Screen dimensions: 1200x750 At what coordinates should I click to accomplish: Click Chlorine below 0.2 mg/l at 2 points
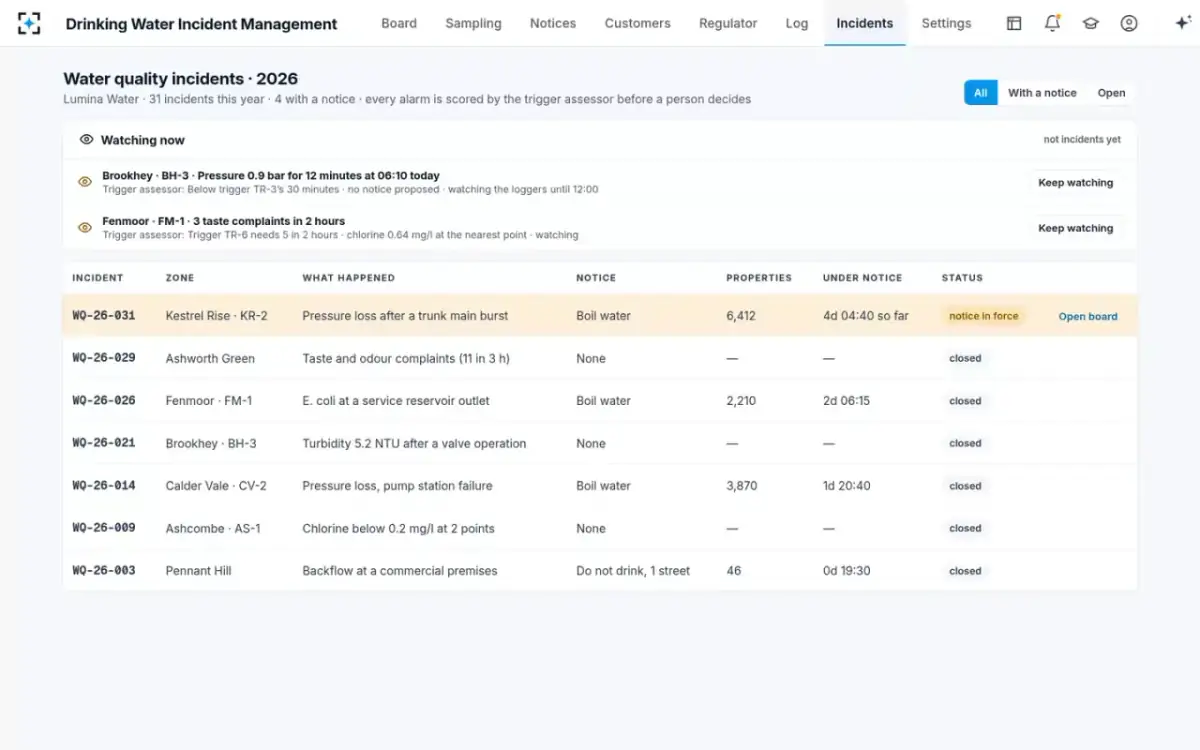point(398,528)
